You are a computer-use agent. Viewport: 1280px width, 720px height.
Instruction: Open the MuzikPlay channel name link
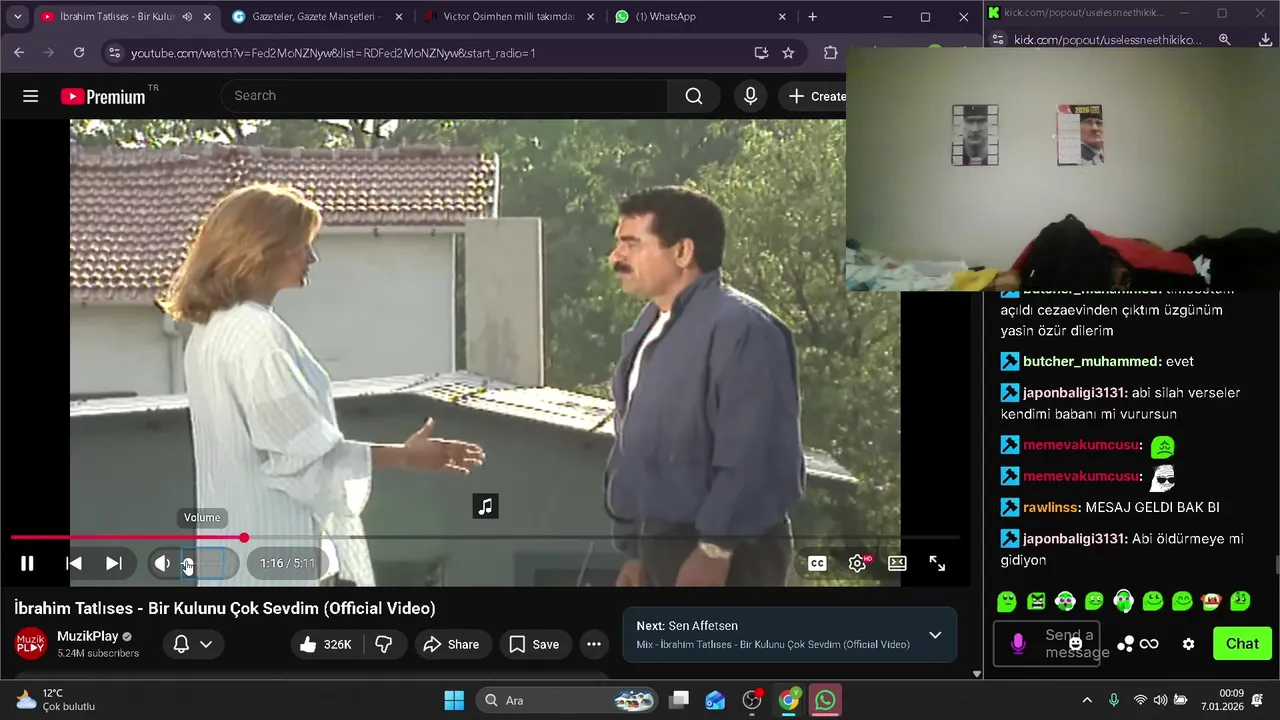(88, 636)
